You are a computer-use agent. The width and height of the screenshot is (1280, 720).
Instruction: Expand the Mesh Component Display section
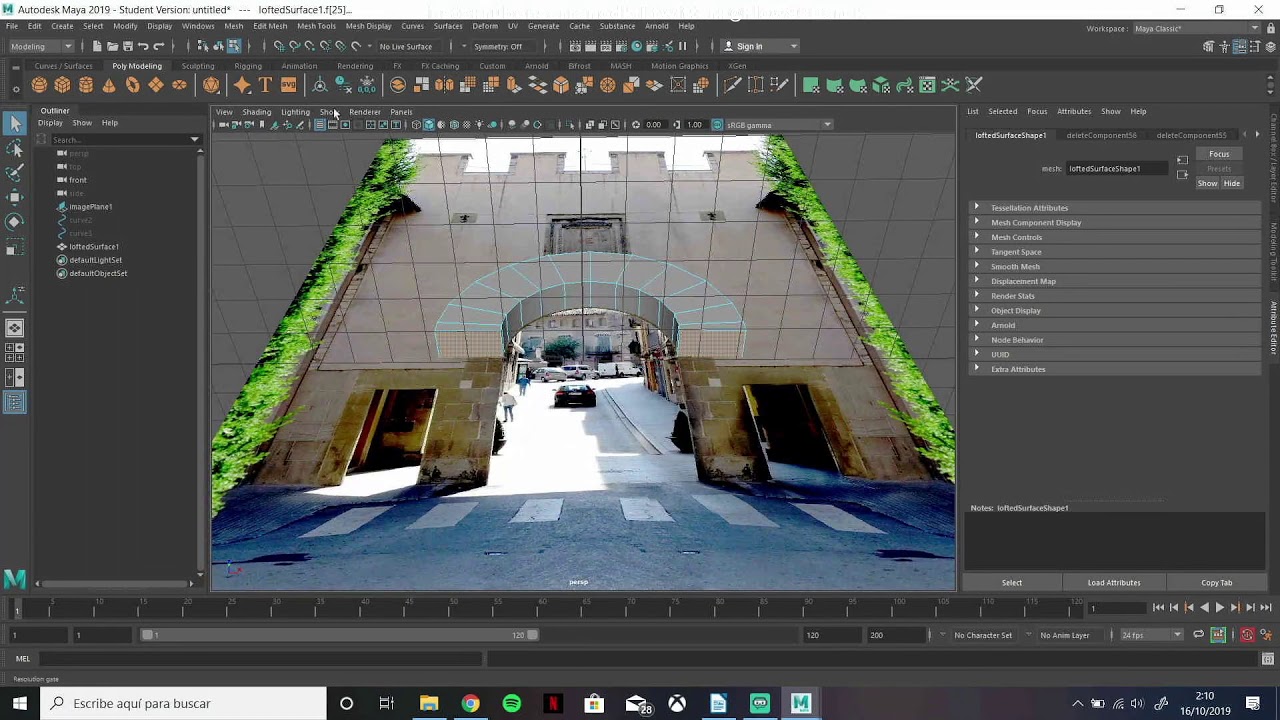(1114, 222)
